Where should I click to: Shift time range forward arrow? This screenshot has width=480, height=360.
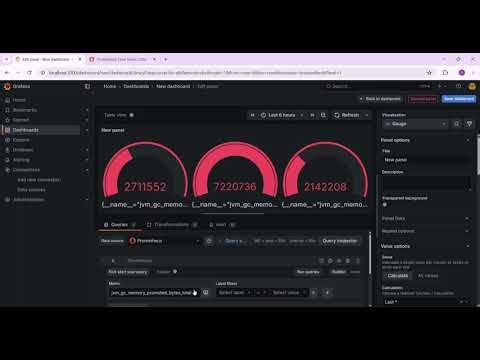coord(312,115)
